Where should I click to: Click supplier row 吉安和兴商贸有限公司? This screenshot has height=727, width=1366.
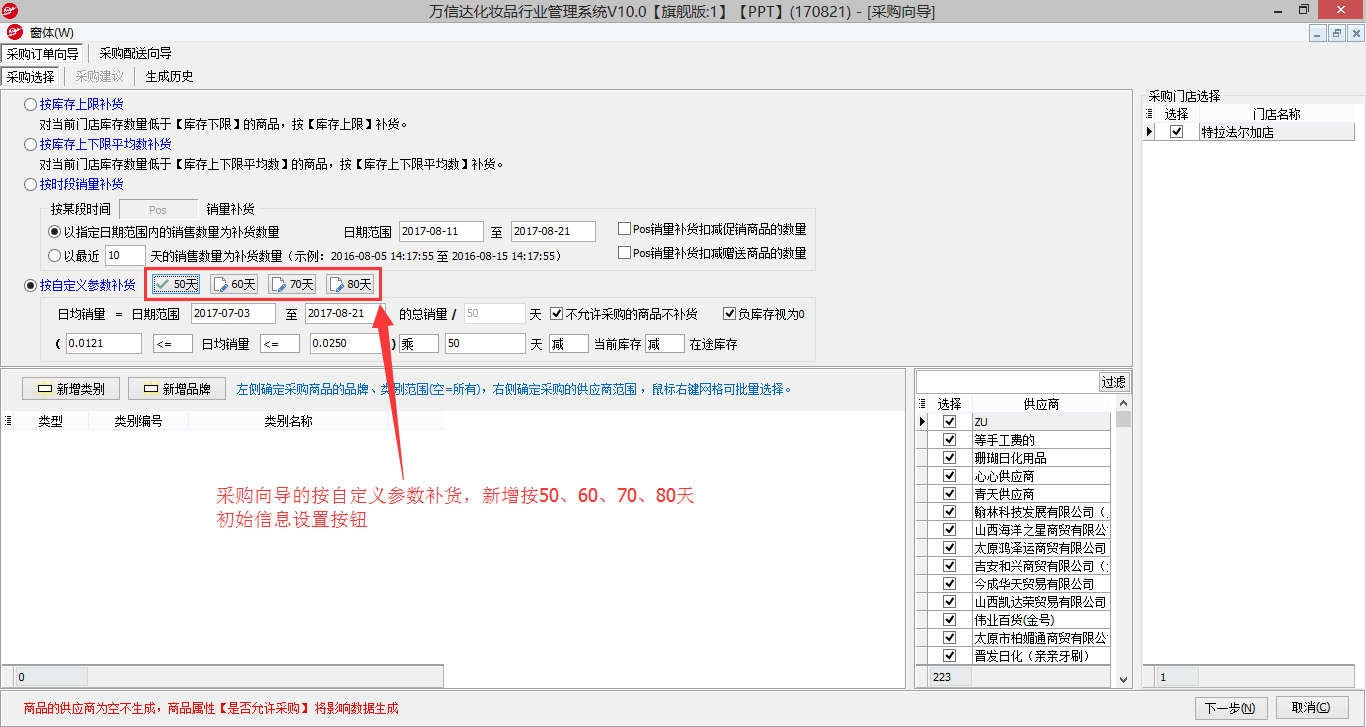(1040, 566)
